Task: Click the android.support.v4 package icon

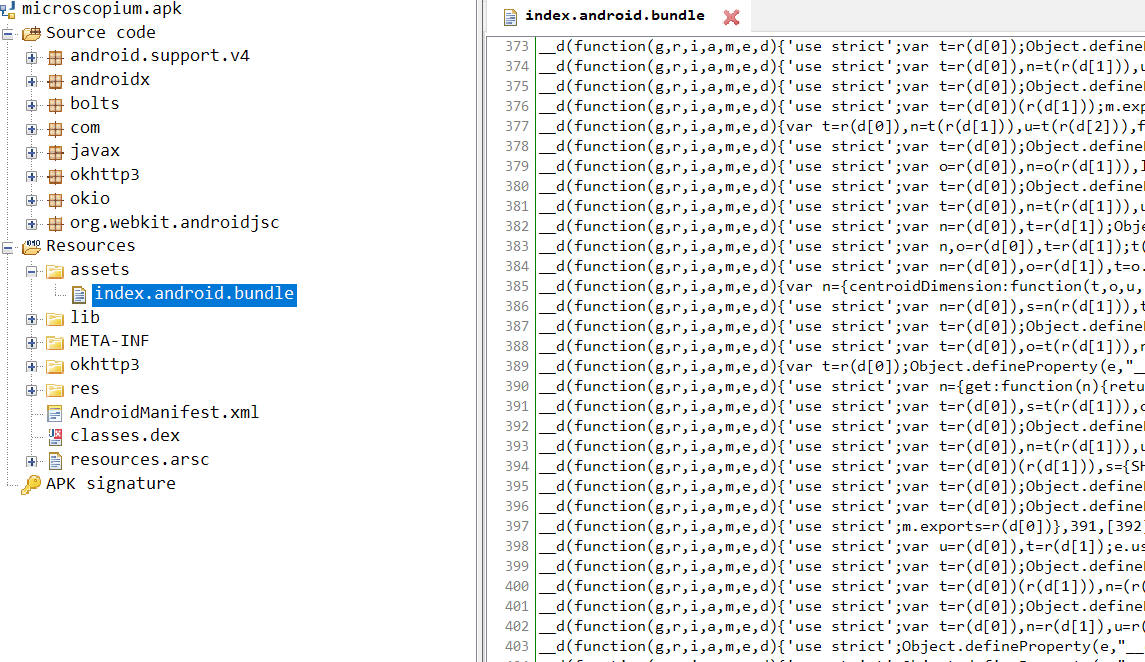Action: click(x=55, y=57)
